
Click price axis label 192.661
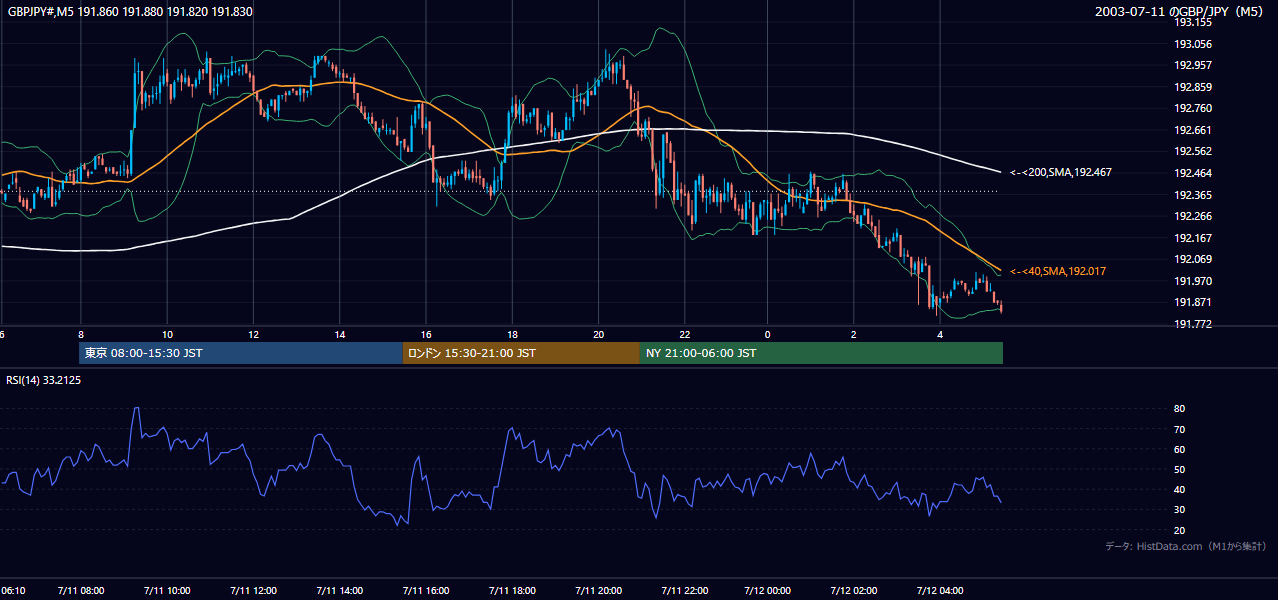[x=1193, y=130]
